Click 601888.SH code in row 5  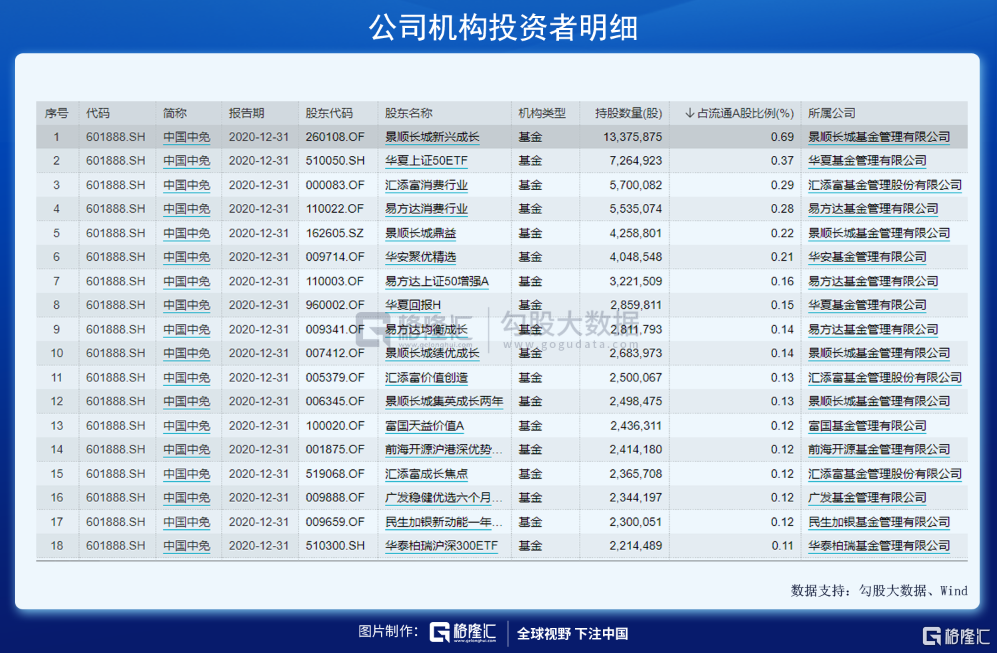coord(116,233)
